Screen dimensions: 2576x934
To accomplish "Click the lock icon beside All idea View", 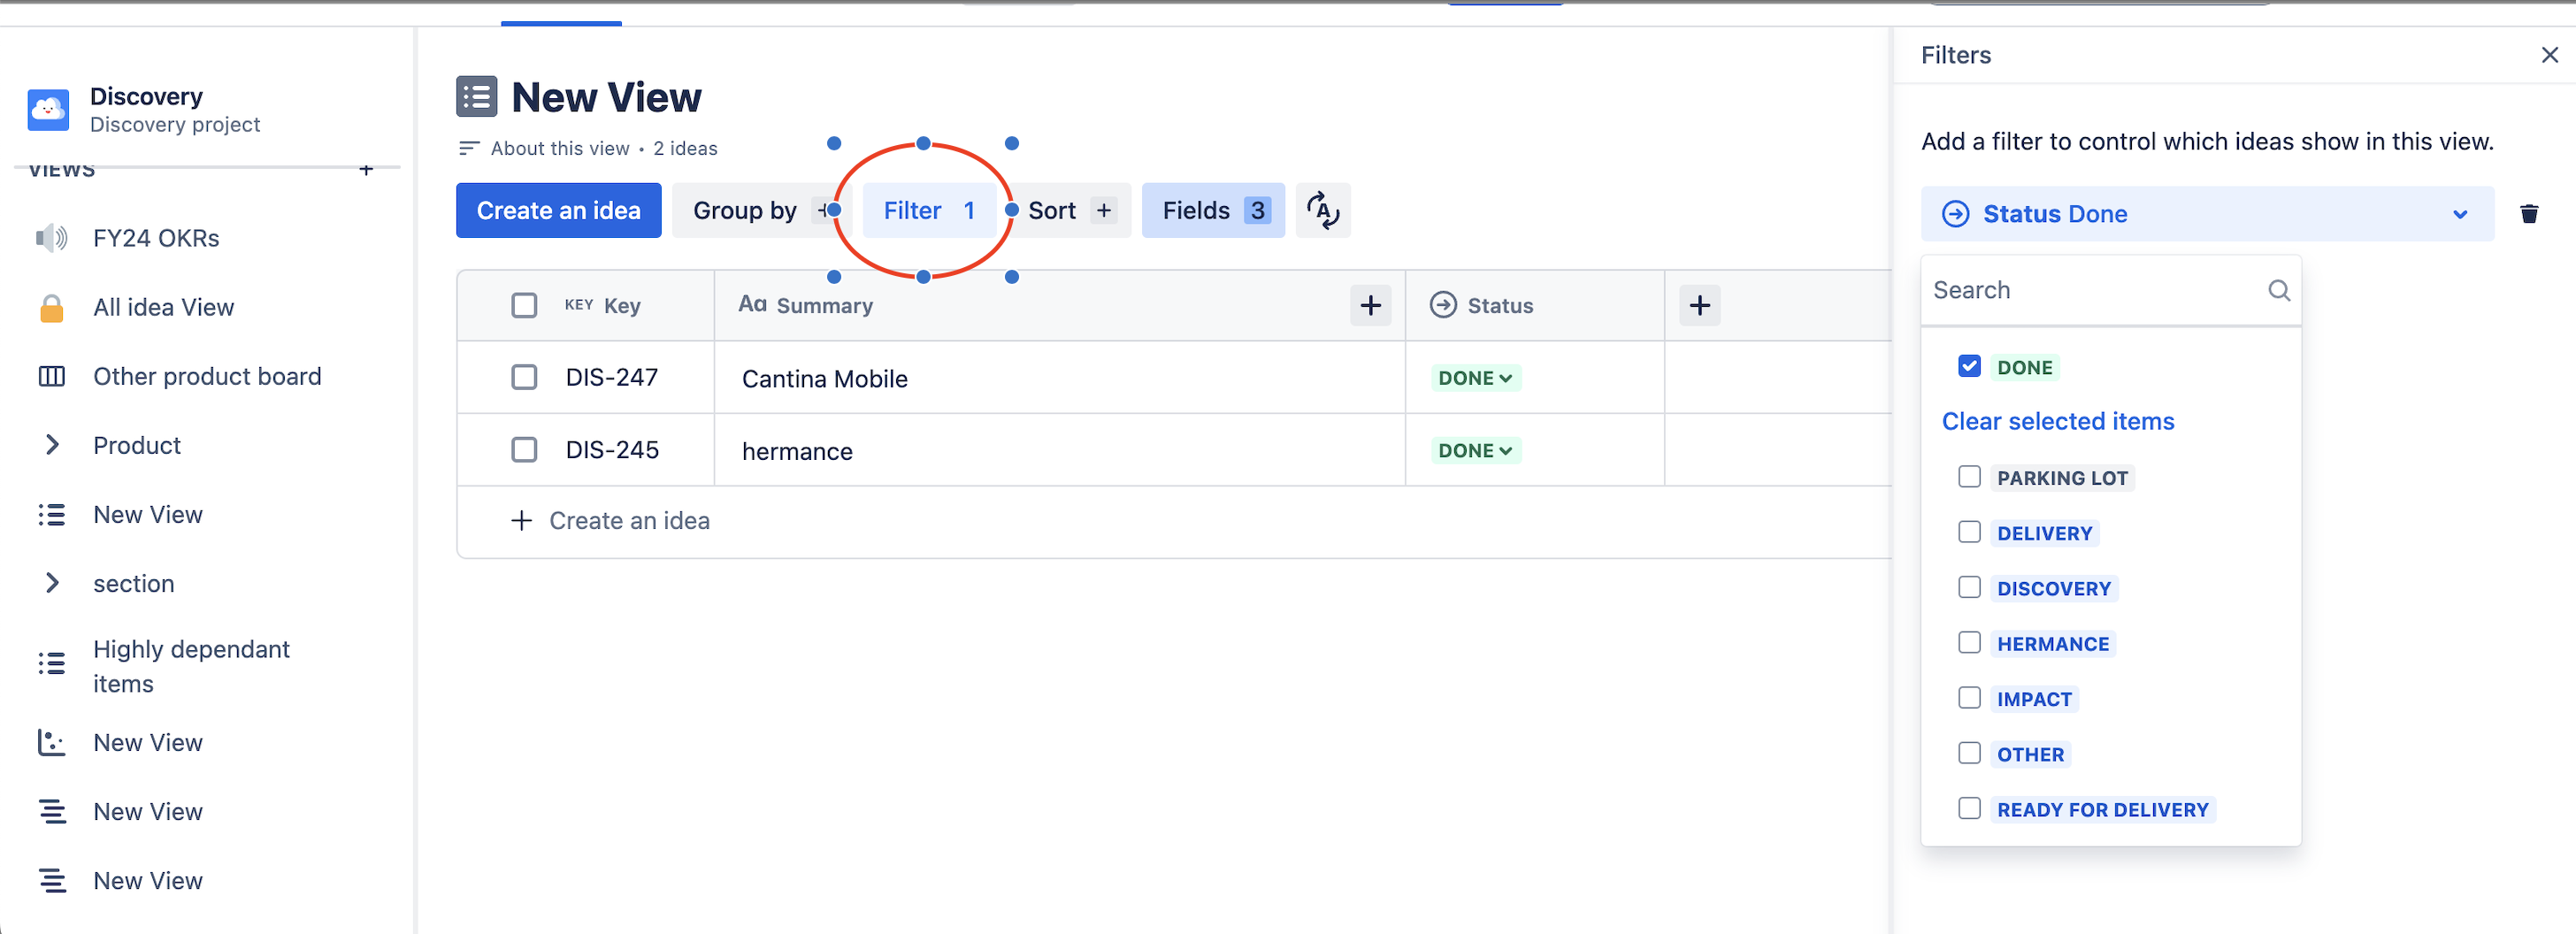I will click(x=51, y=307).
